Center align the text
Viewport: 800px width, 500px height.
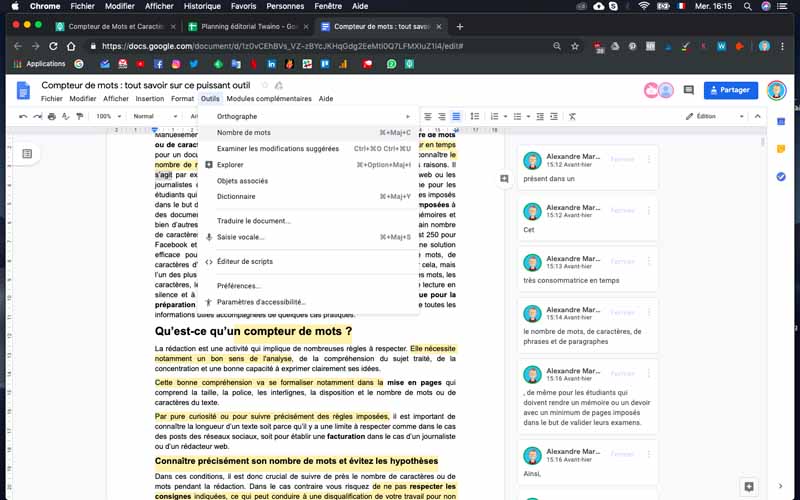pos(428,116)
